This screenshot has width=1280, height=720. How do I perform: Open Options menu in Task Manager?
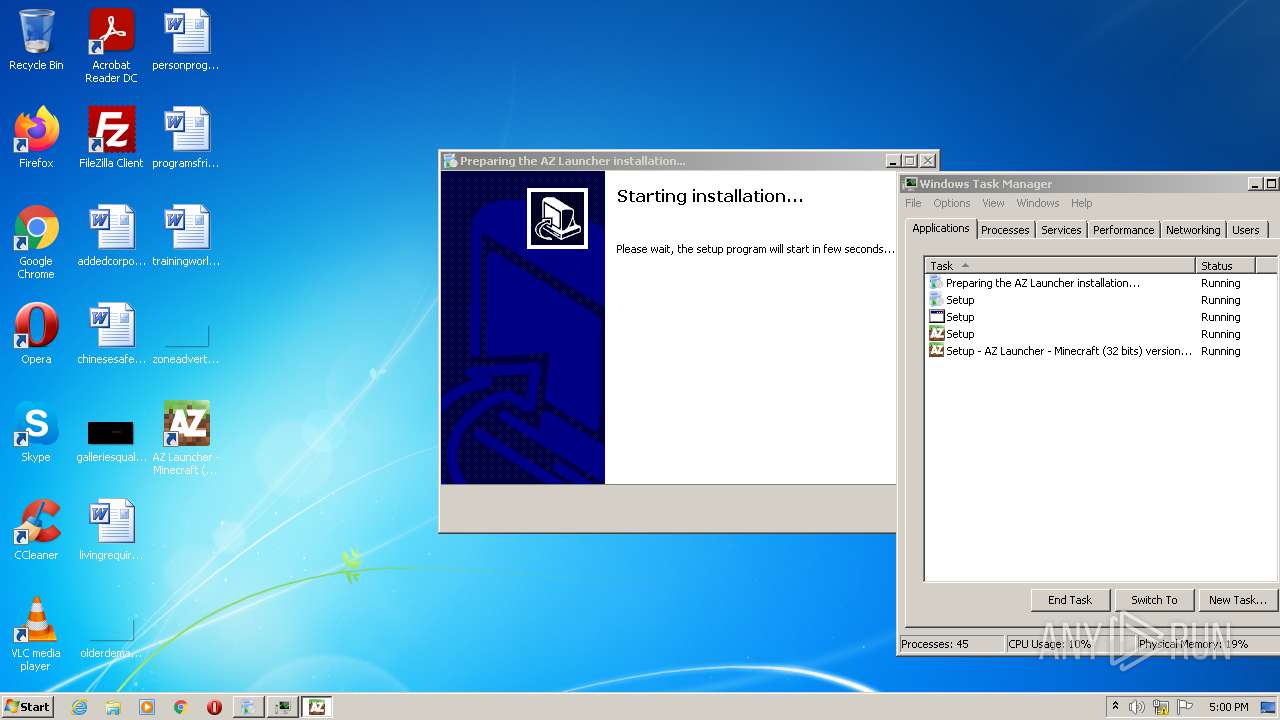[952, 203]
